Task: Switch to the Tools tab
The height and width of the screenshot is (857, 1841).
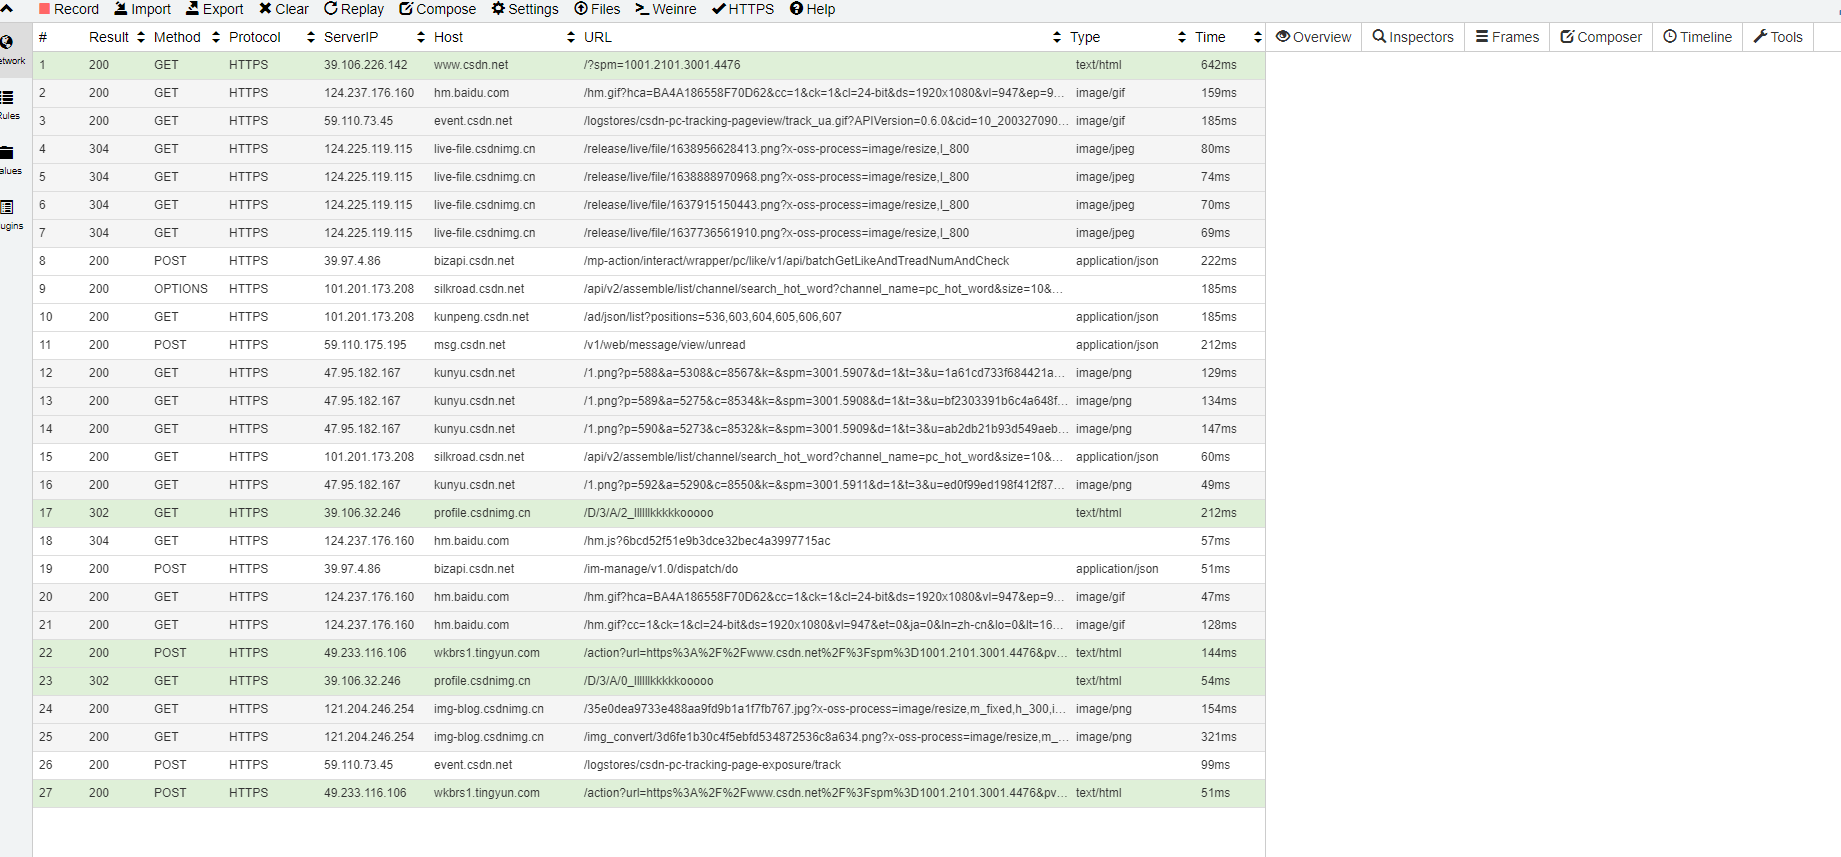Action: click(x=1778, y=37)
